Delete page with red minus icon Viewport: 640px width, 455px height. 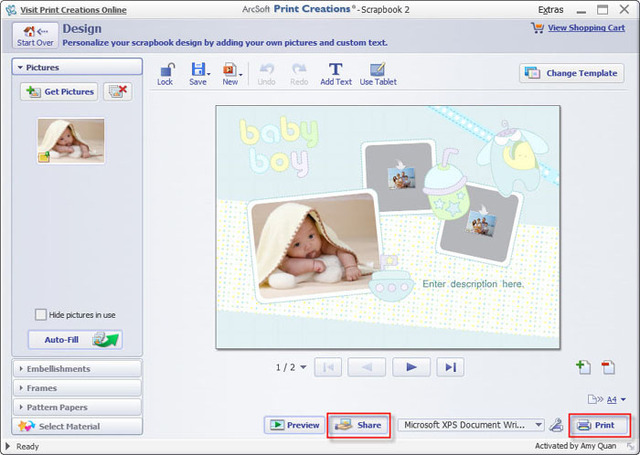608,367
